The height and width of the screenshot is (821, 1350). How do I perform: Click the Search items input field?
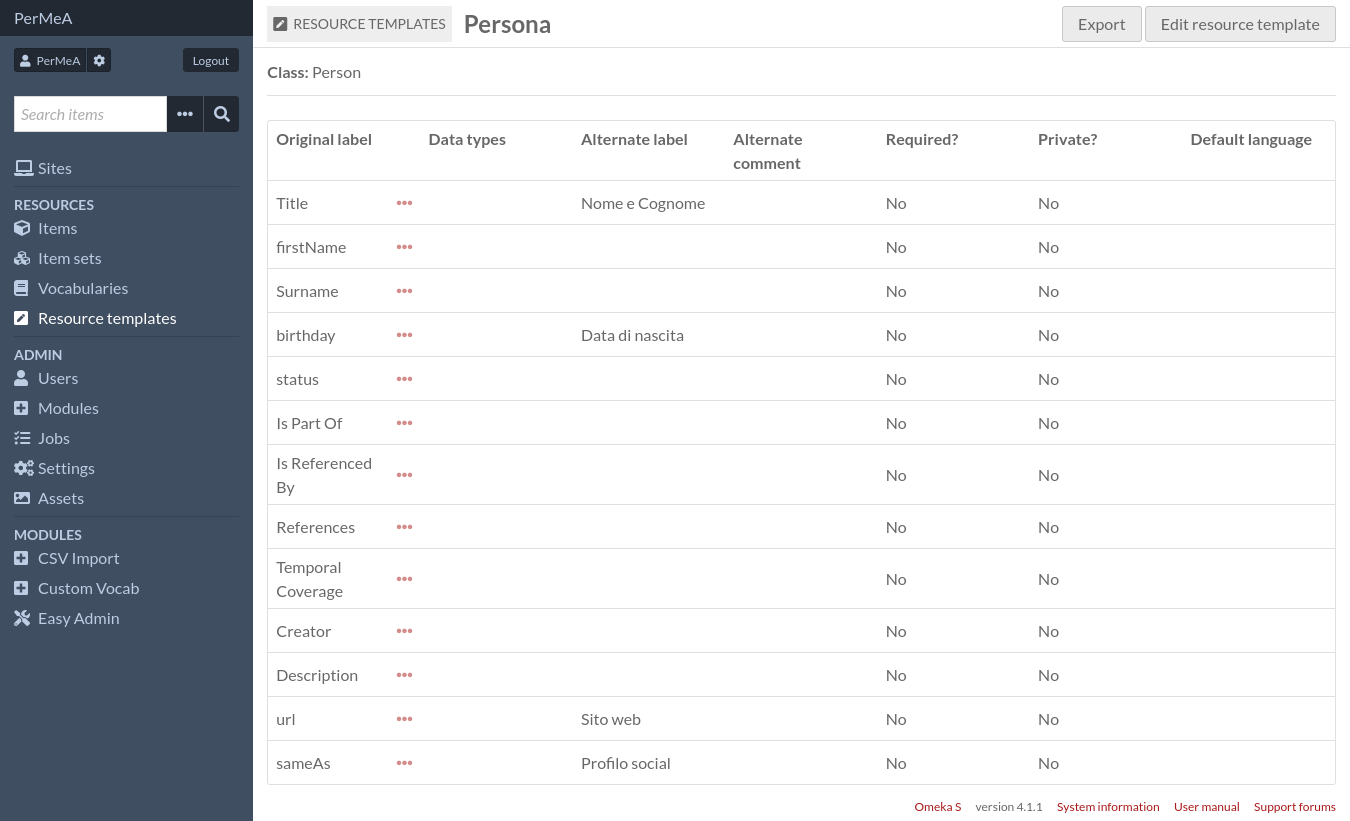(x=90, y=114)
